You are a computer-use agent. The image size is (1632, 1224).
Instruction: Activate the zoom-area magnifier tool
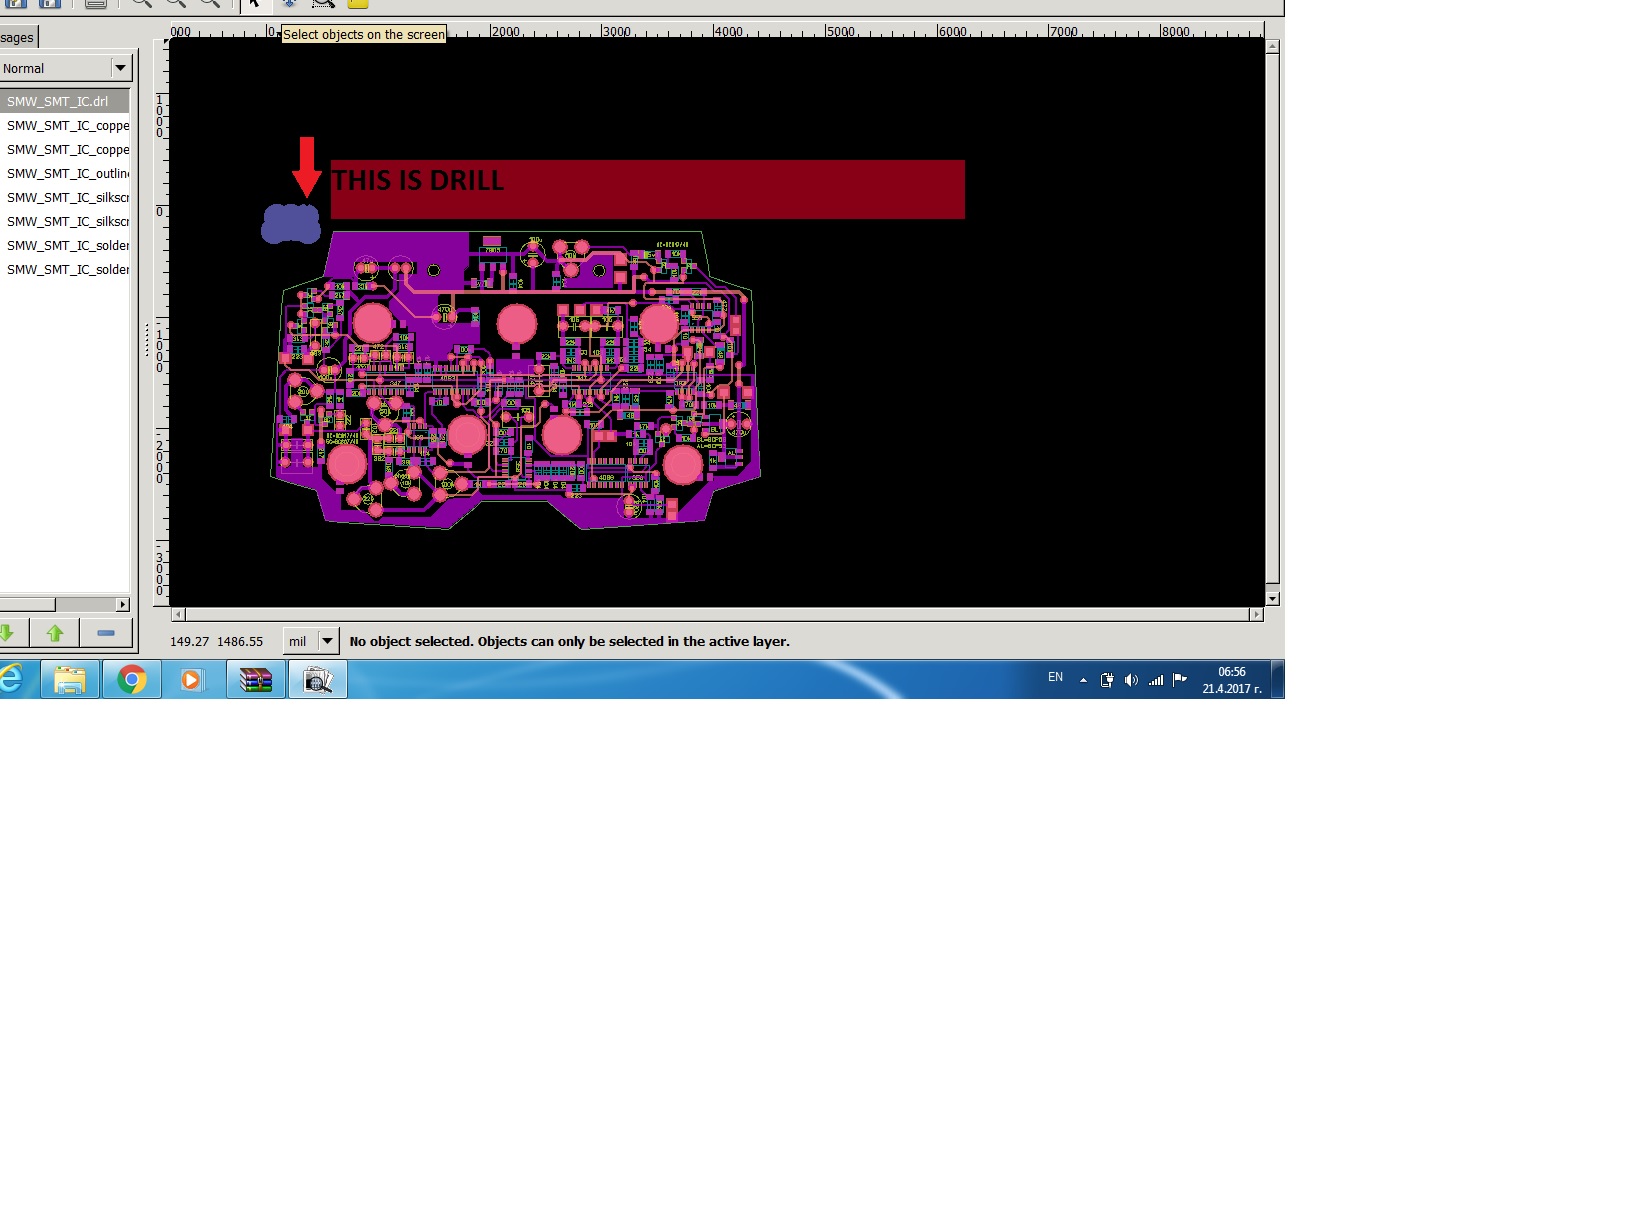tap(323, 4)
